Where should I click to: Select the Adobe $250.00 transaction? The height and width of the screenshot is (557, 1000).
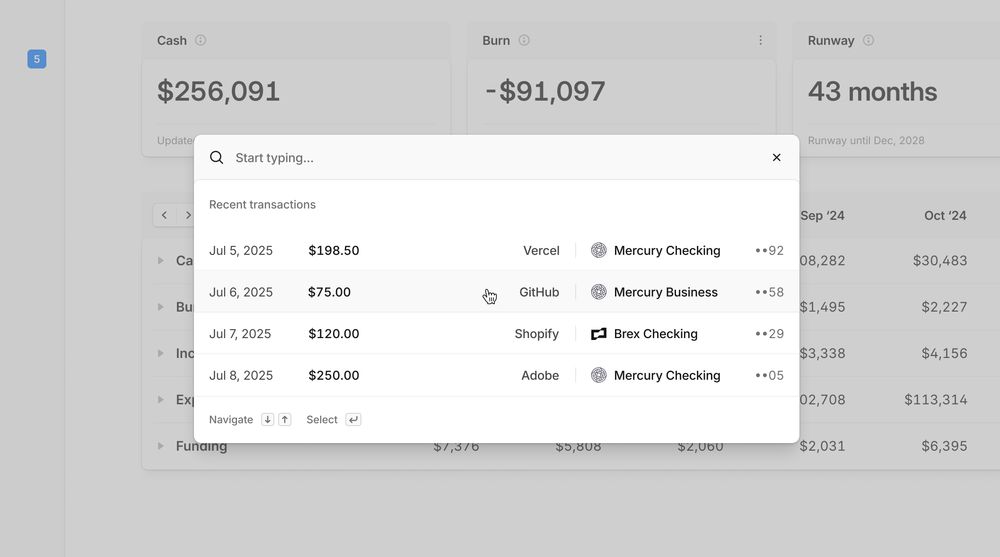click(496, 375)
